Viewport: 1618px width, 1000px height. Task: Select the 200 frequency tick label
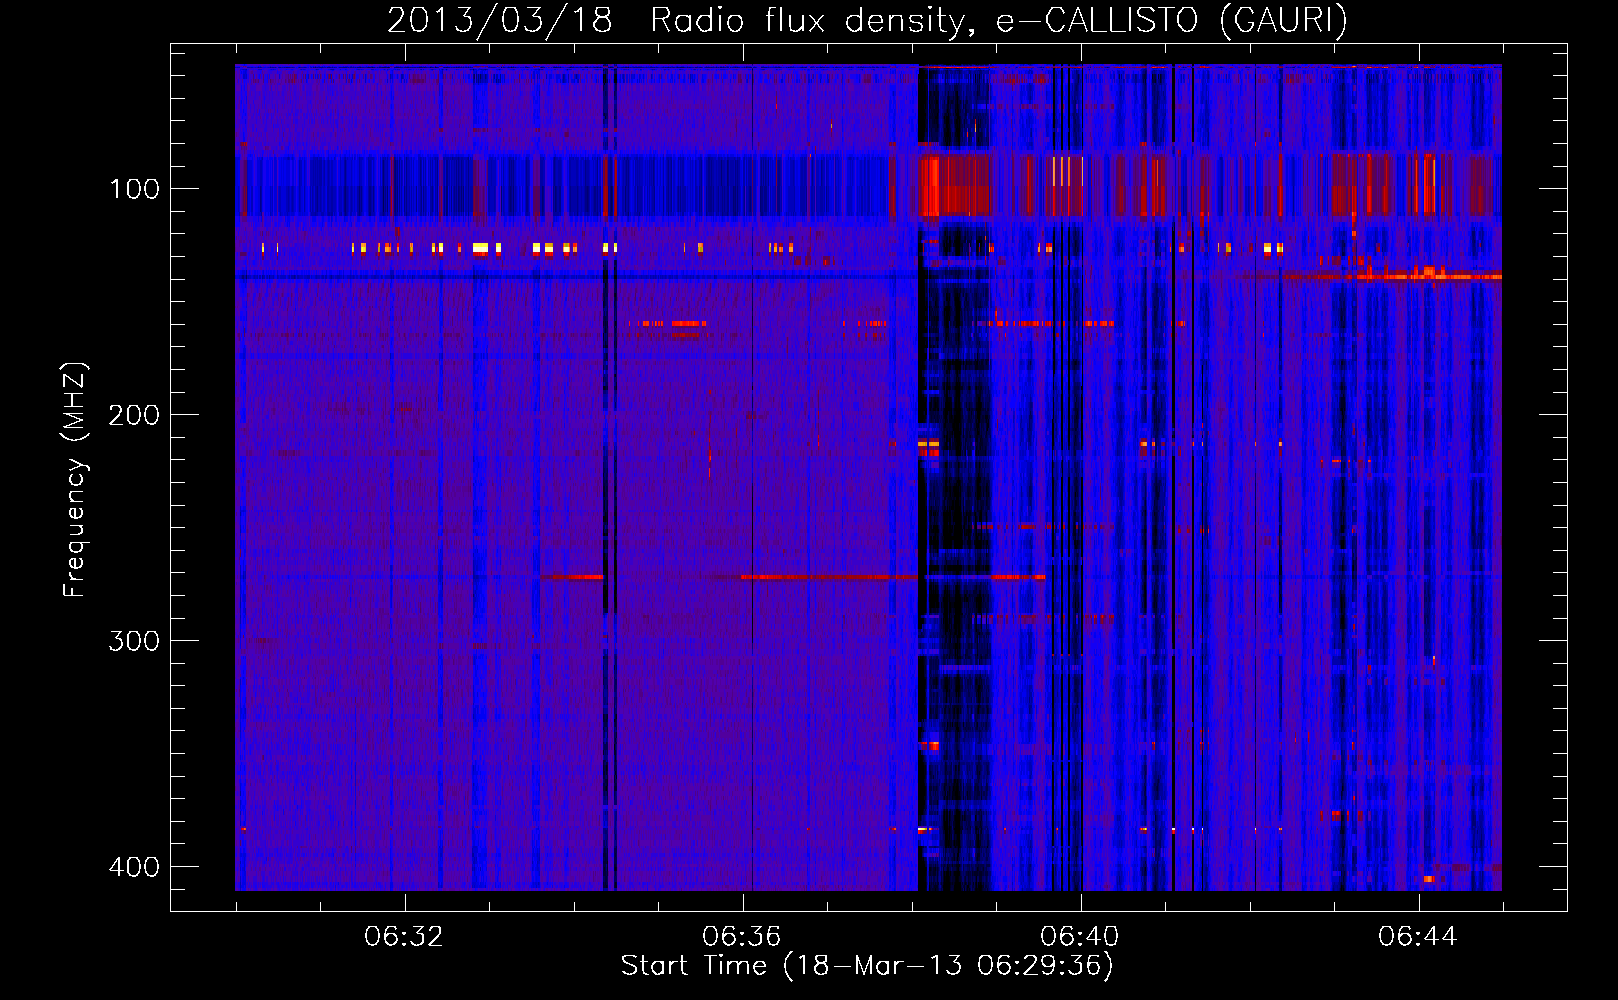click(x=134, y=415)
